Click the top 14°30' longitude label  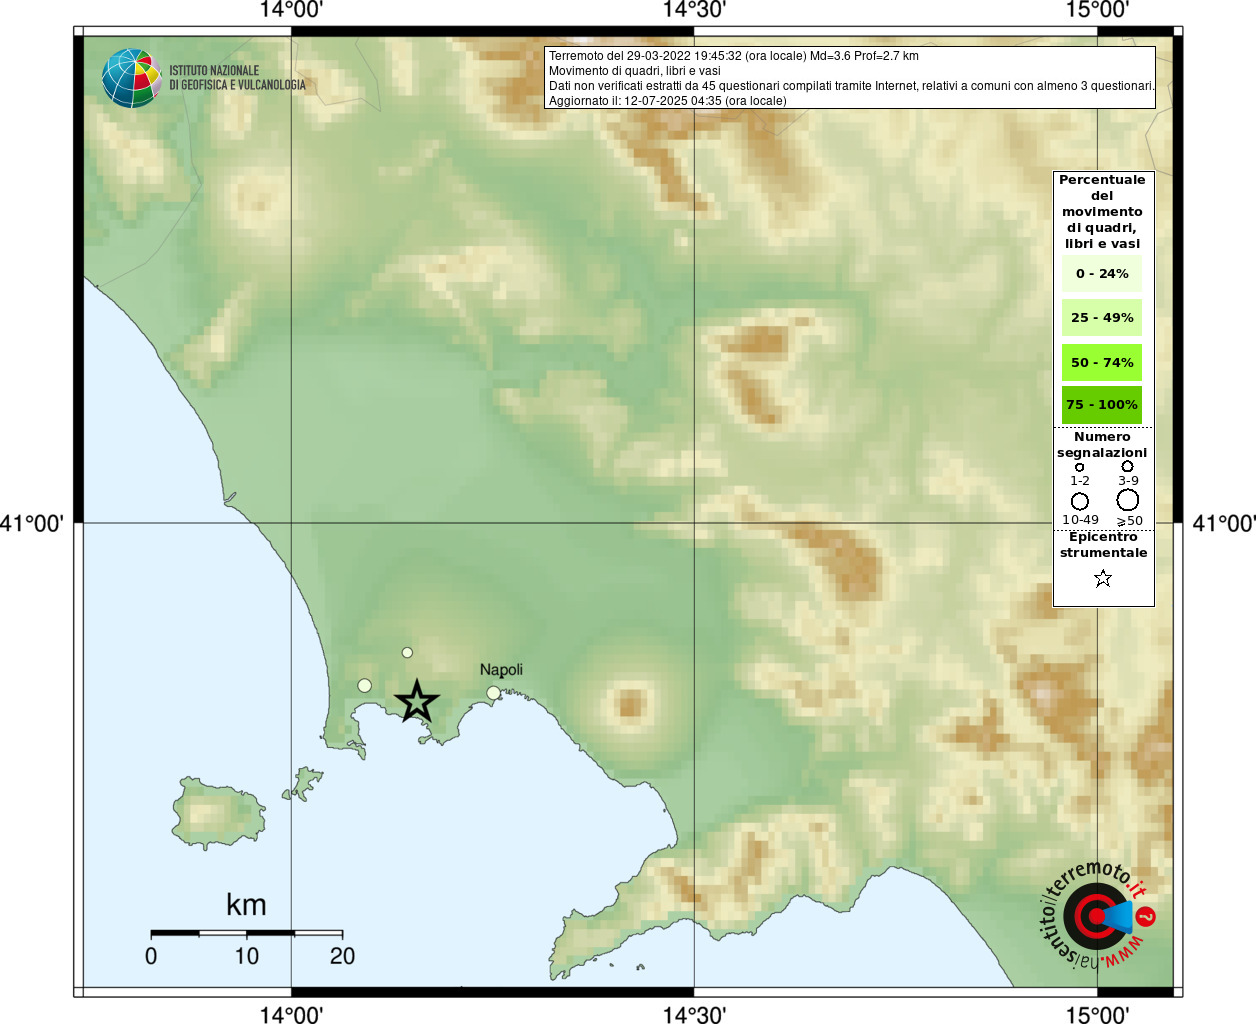click(x=694, y=10)
